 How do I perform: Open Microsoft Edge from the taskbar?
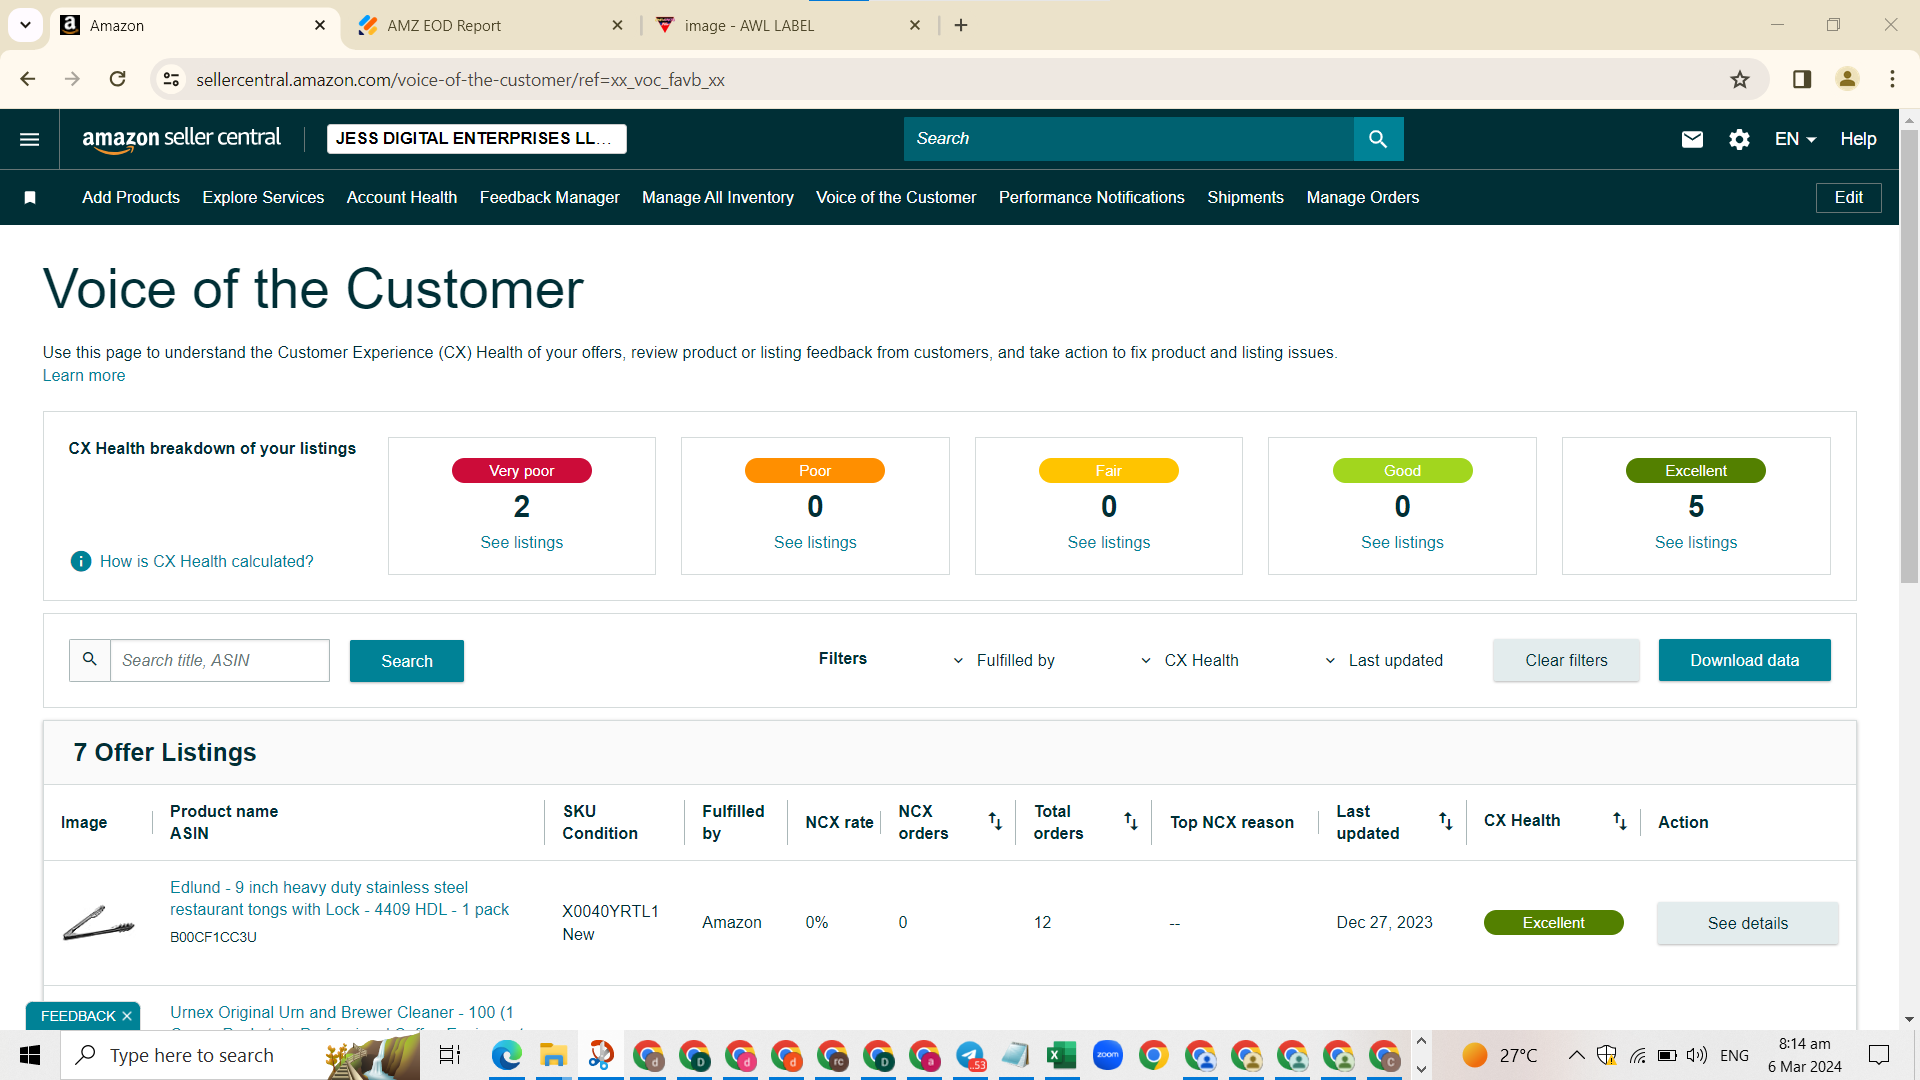coord(507,1055)
